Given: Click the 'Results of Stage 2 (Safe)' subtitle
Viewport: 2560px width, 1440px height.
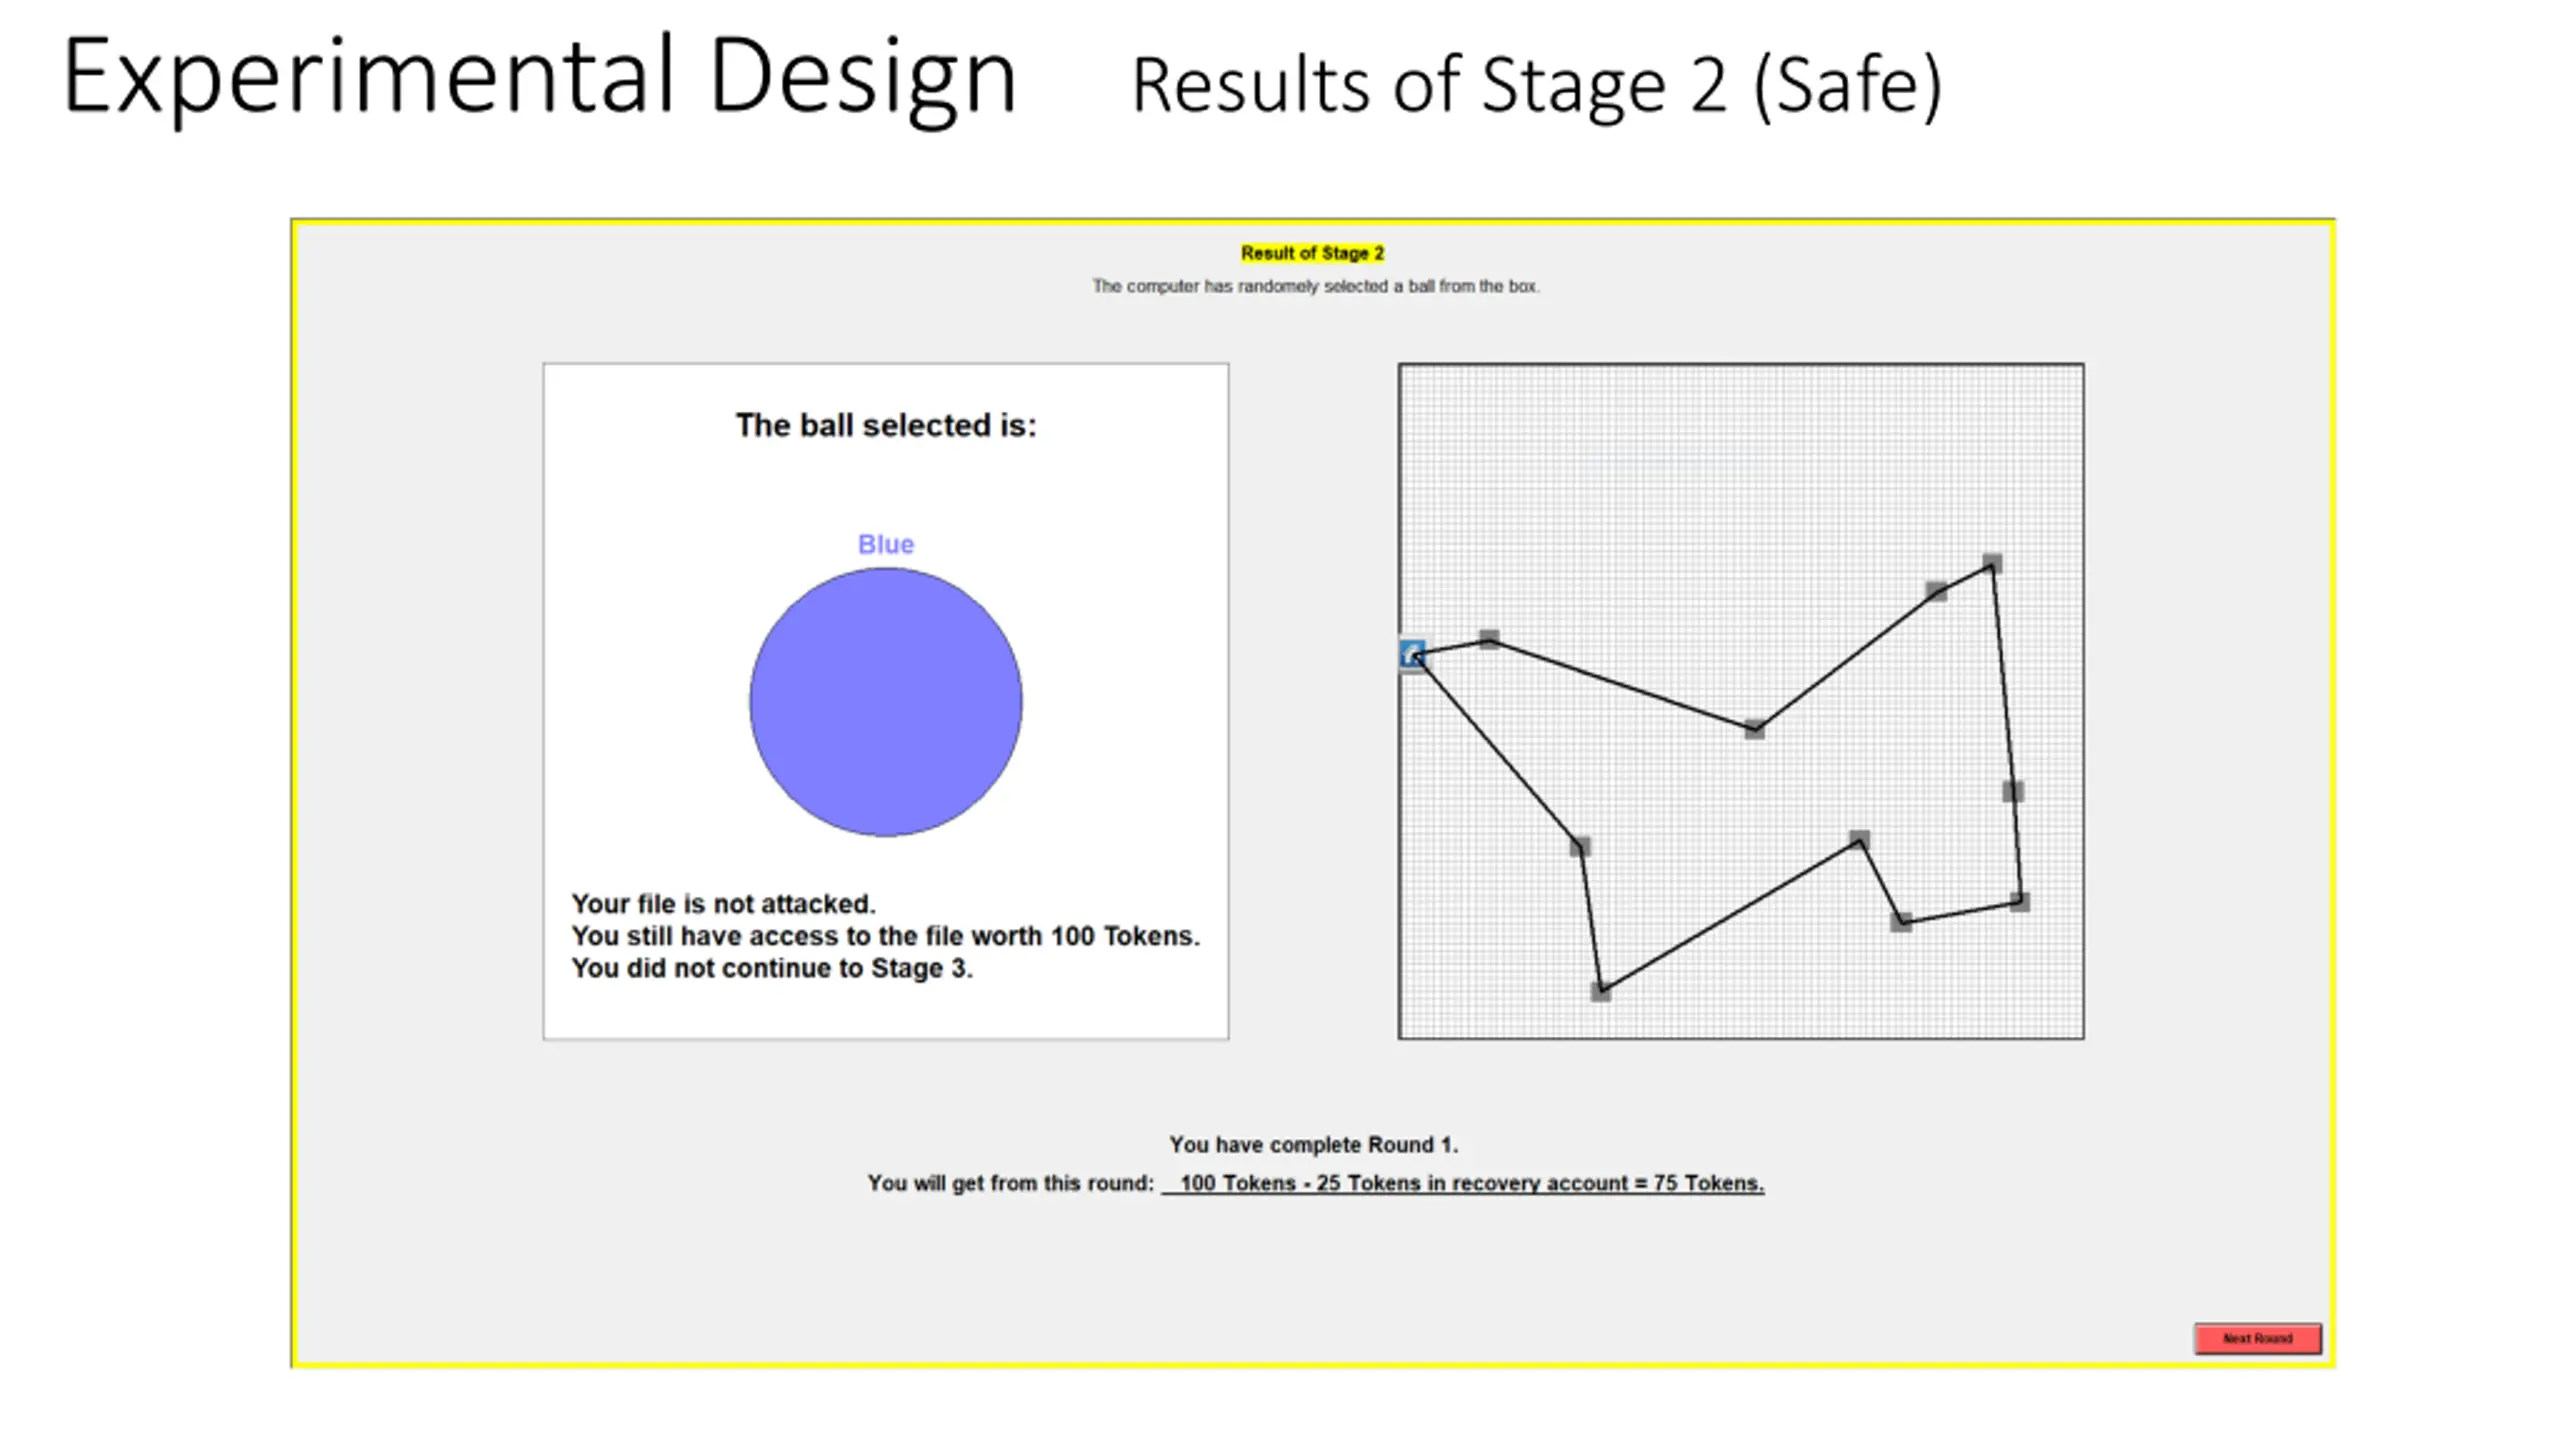Looking at the screenshot, I should click(1536, 86).
